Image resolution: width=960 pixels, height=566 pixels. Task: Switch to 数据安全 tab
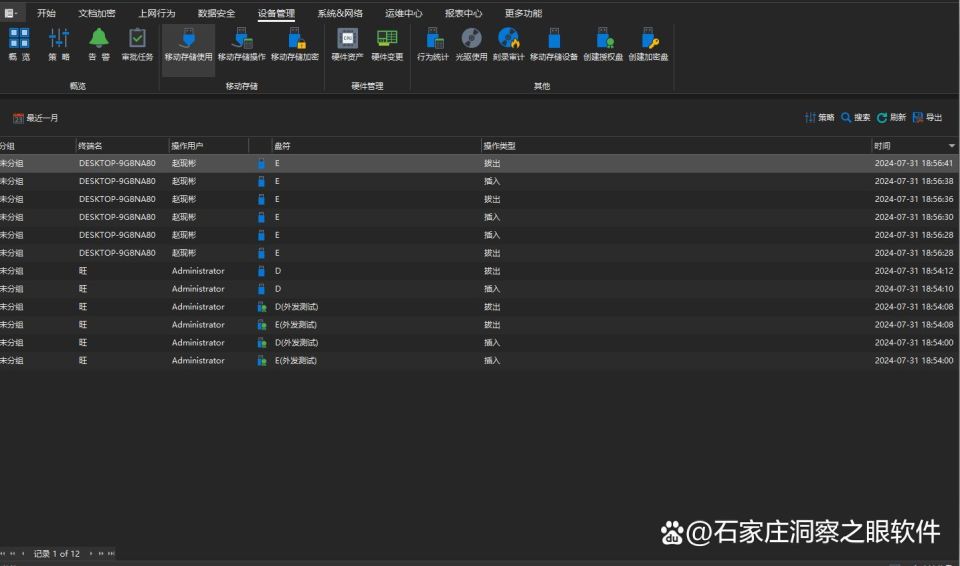[x=216, y=13]
